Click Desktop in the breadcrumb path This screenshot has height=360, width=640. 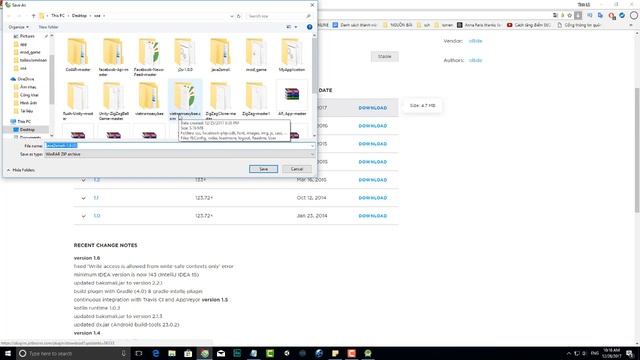(x=79, y=16)
